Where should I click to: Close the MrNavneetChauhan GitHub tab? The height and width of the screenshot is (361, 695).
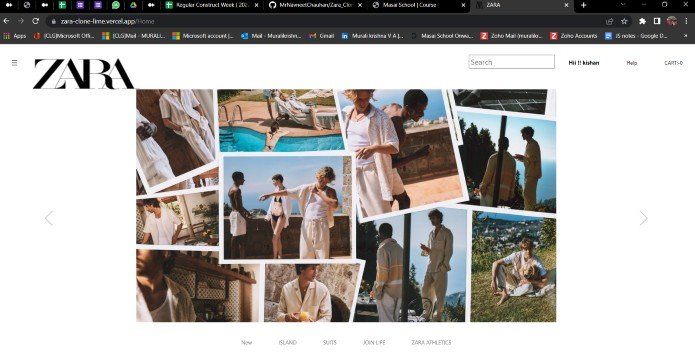(359, 5)
